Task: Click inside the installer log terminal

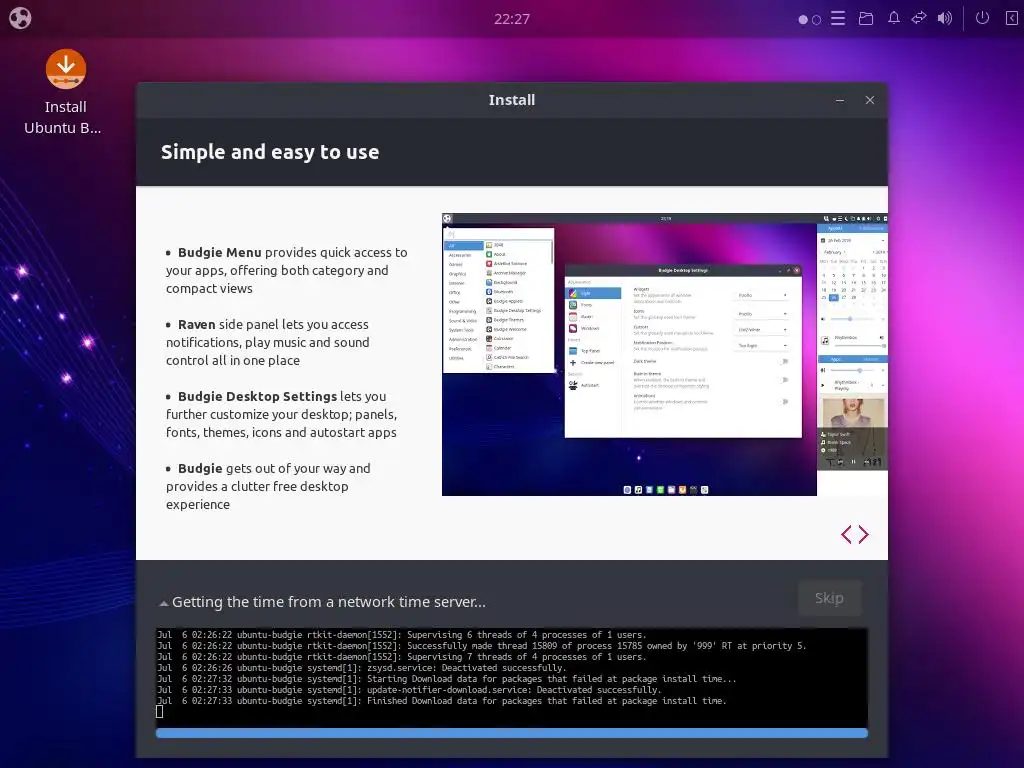Action: pyautogui.click(x=511, y=678)
